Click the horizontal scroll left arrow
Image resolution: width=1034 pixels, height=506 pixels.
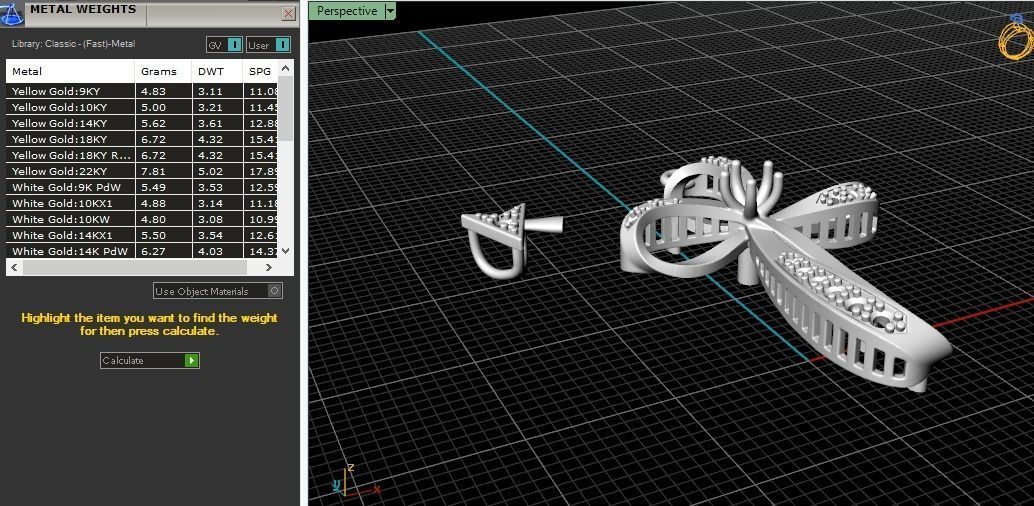(15, 267)
